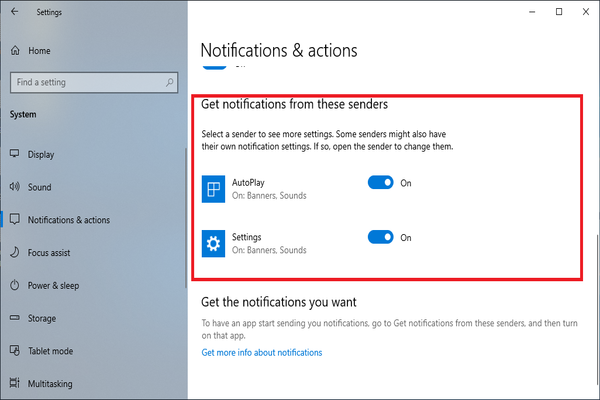Click the Sound speaker icon
The image size is (600, 400).
tap(15, 187)
